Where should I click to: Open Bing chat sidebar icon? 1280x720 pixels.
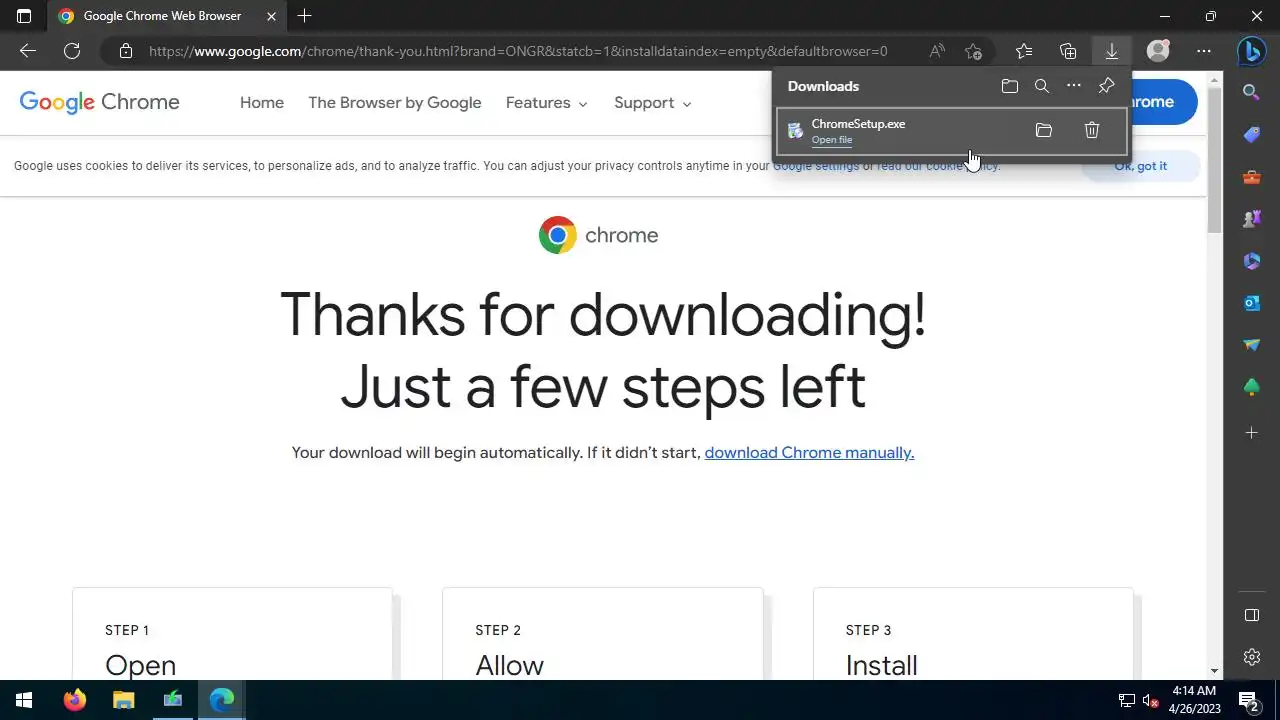click(1251, 51)
